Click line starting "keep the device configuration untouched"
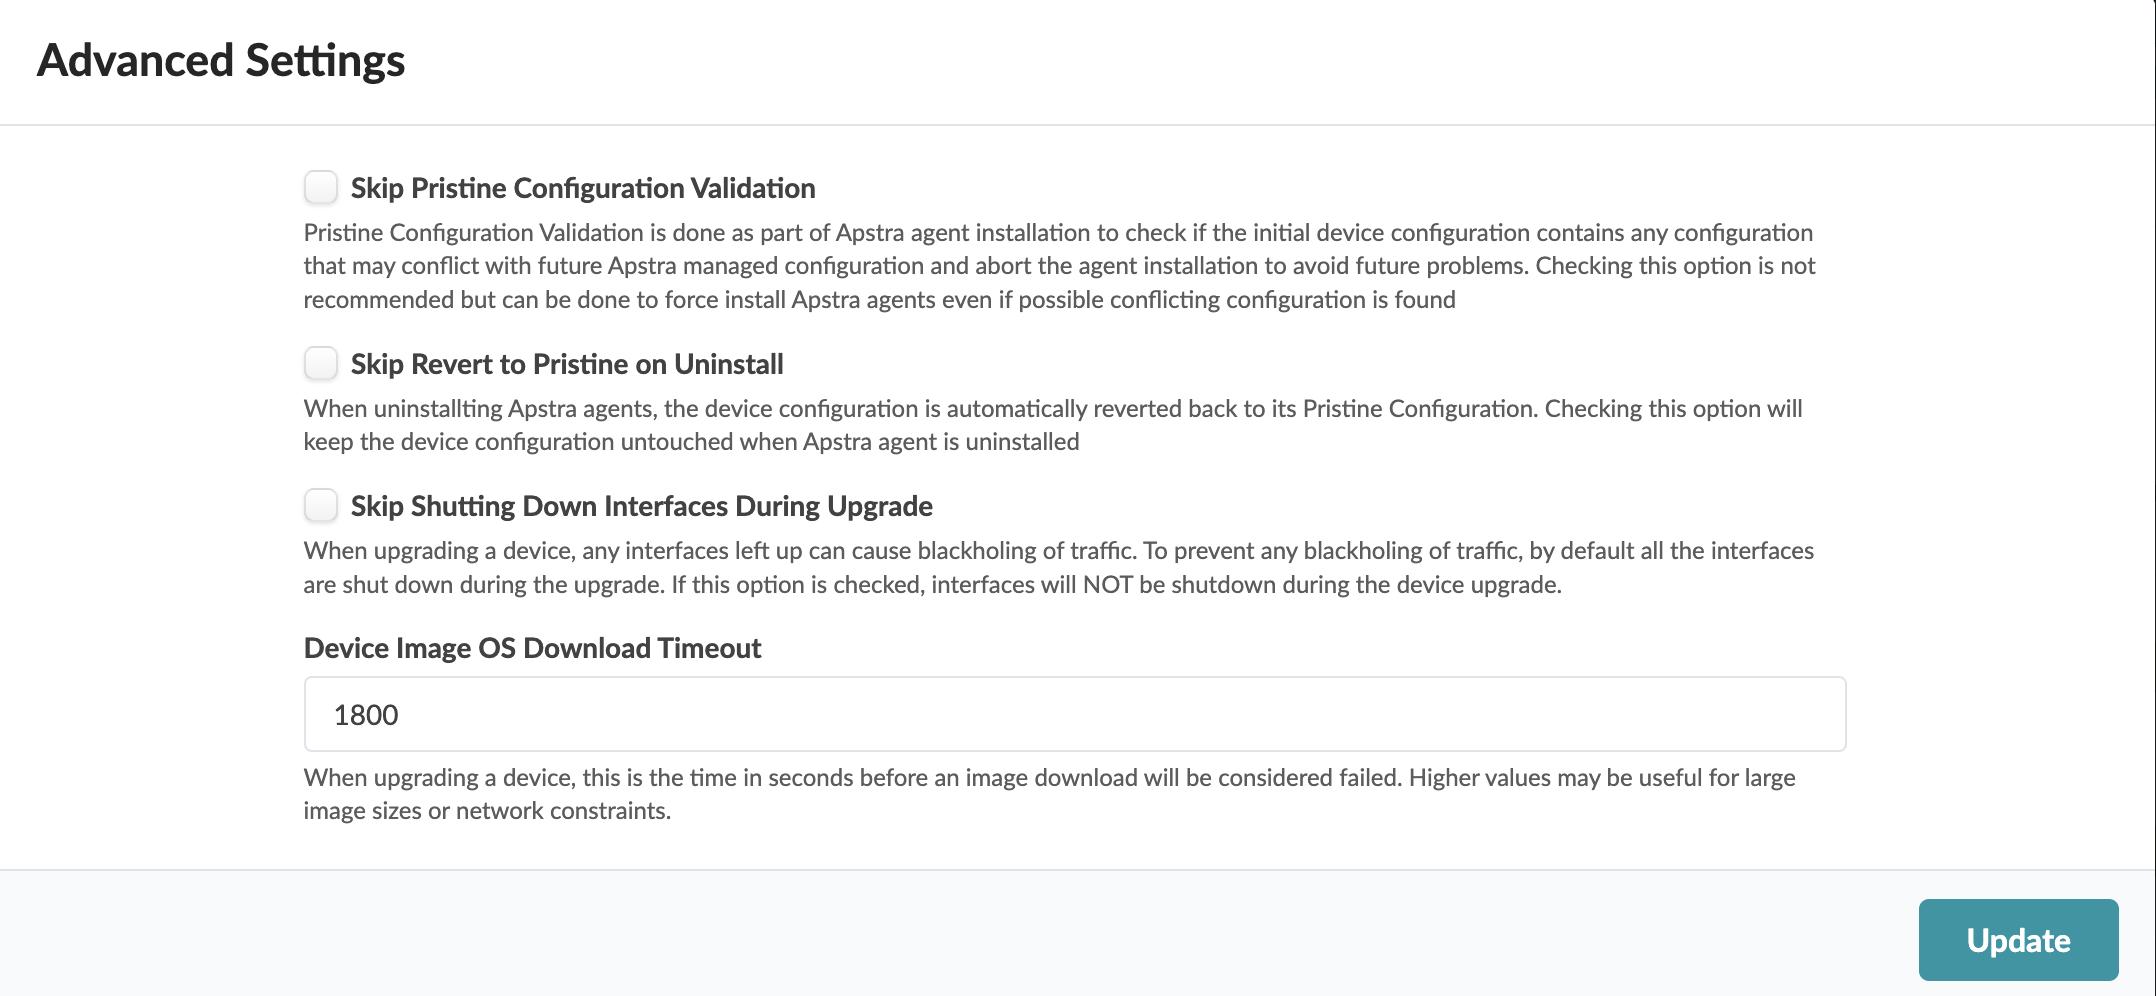Viewport: 2156px width, 996px height. [691, 442]
